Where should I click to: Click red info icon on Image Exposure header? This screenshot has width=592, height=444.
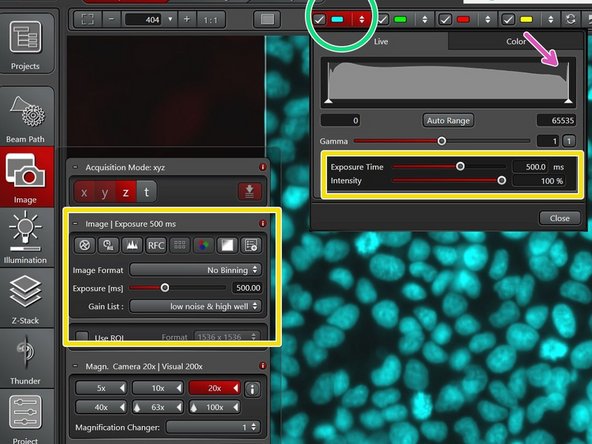point(262,224)
